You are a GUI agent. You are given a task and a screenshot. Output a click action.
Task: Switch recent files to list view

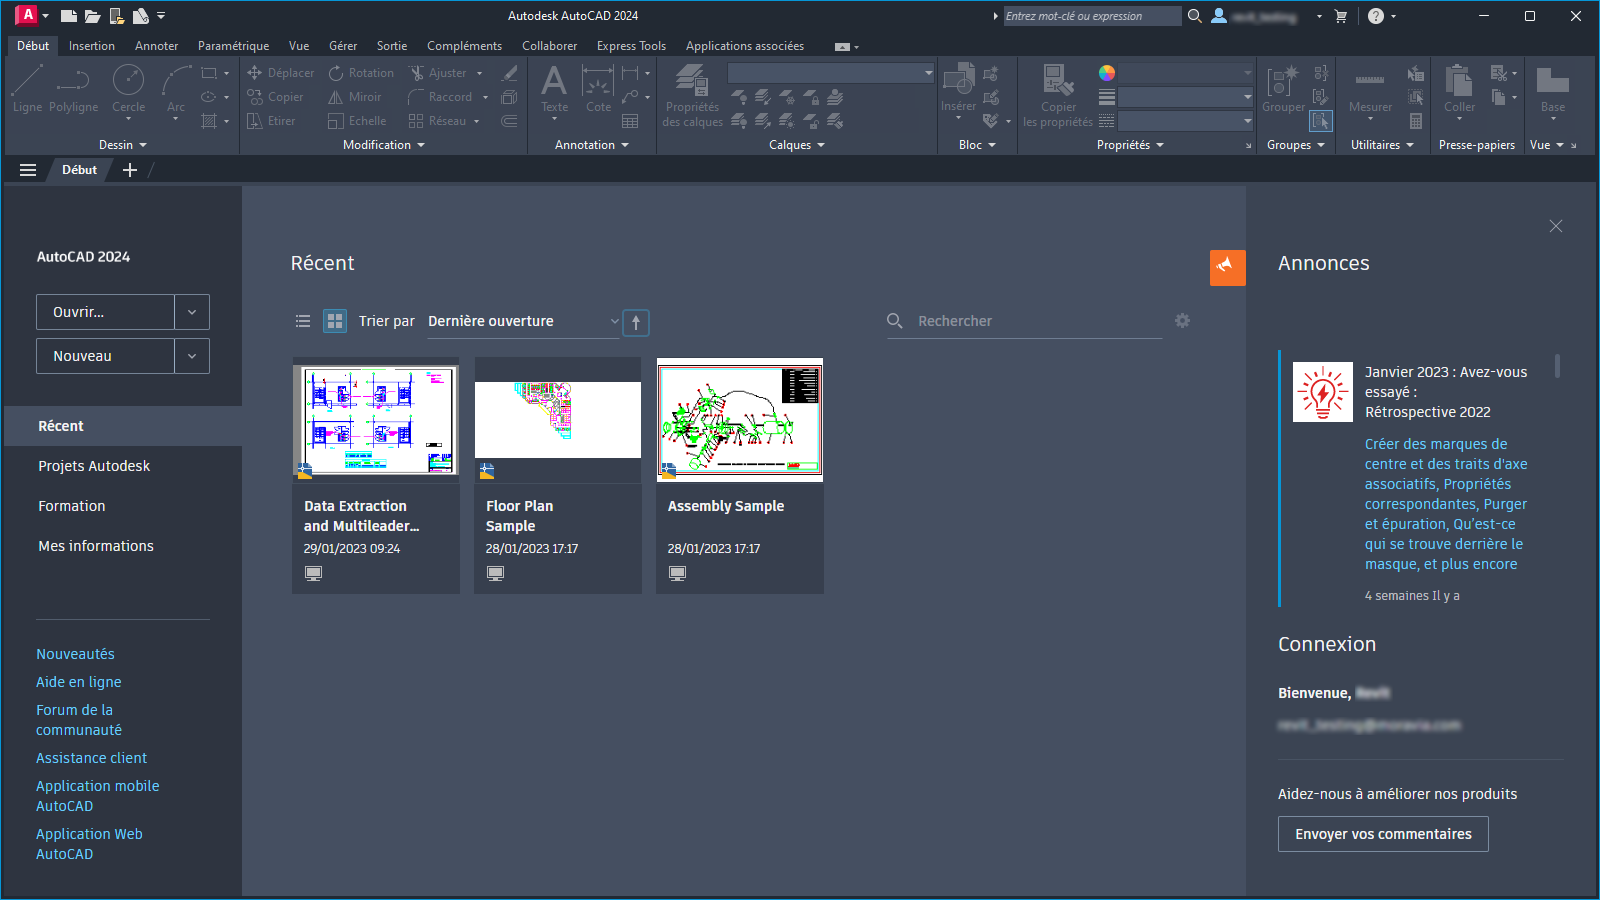[303, 321]
